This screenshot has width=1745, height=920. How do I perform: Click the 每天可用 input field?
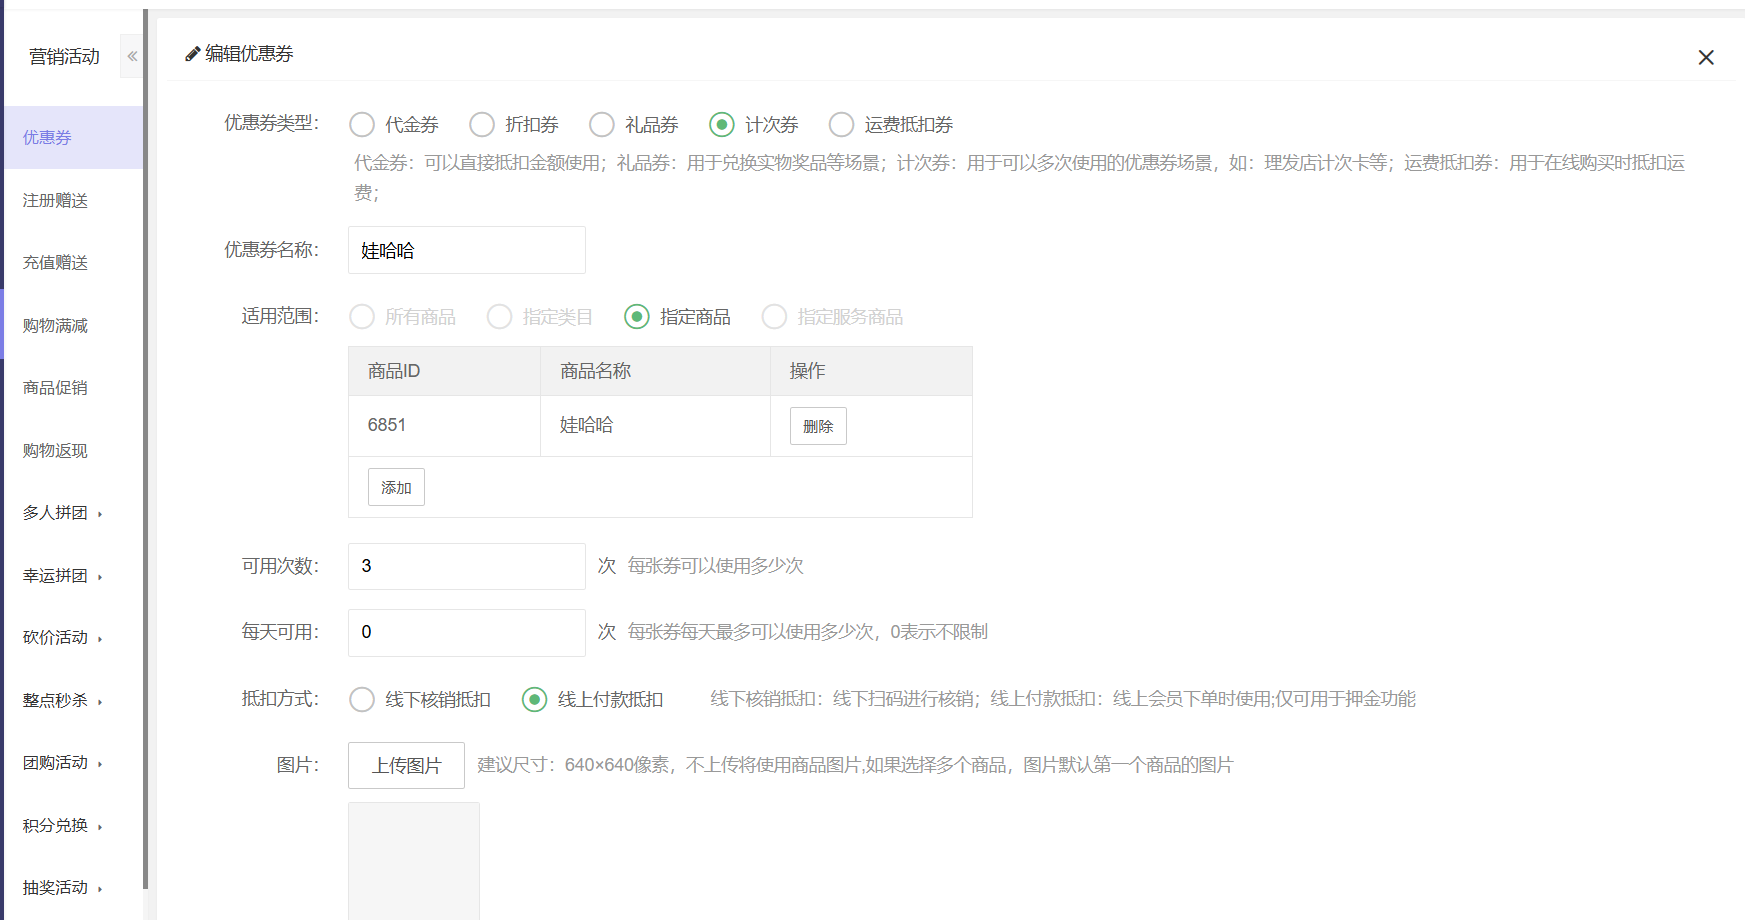466,632
